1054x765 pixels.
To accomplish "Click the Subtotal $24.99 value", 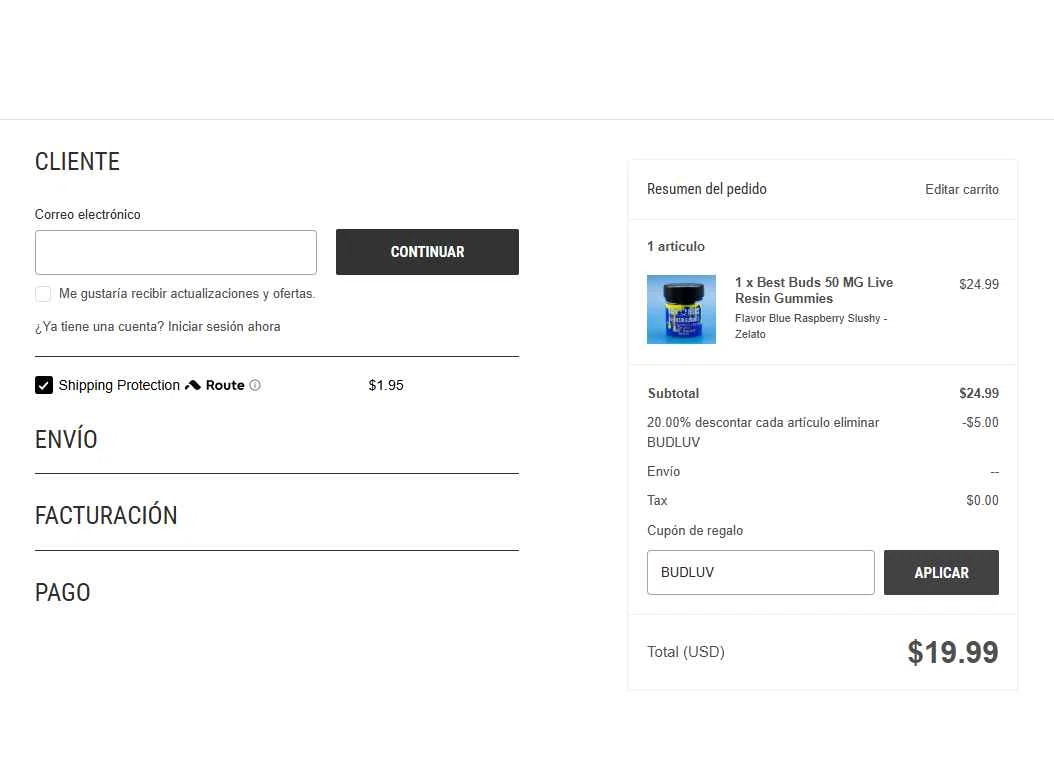I will [x=979, y=393].
